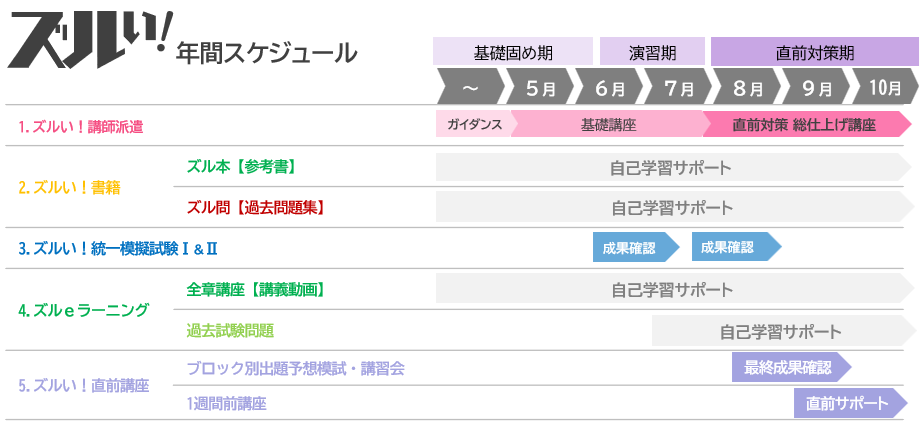Viewport: 924px width, 434px height.
Task: Click the 5月 month arrow
Action: tap(540, 88)
